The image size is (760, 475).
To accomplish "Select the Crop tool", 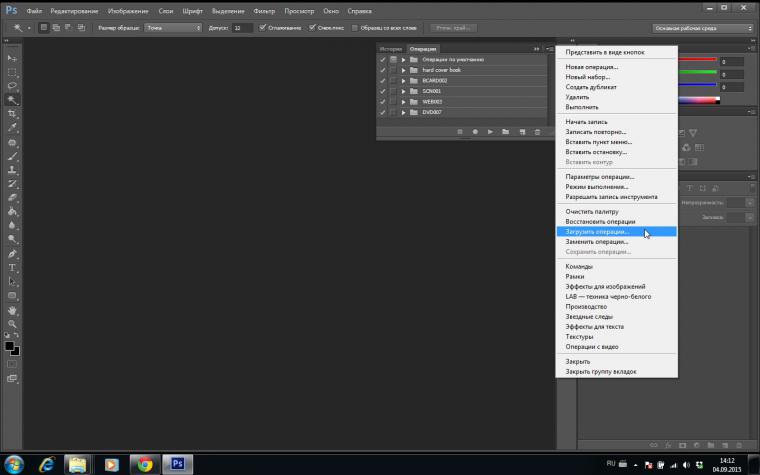I will [x=12, y=114].
